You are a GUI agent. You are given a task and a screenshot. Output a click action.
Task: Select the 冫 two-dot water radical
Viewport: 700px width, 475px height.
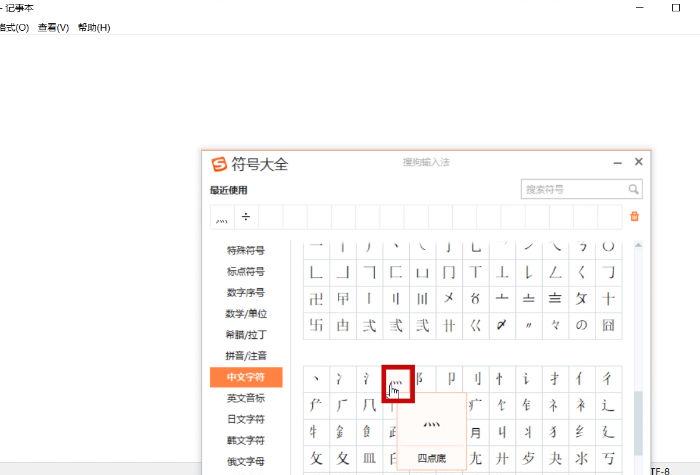pos(342,379)
